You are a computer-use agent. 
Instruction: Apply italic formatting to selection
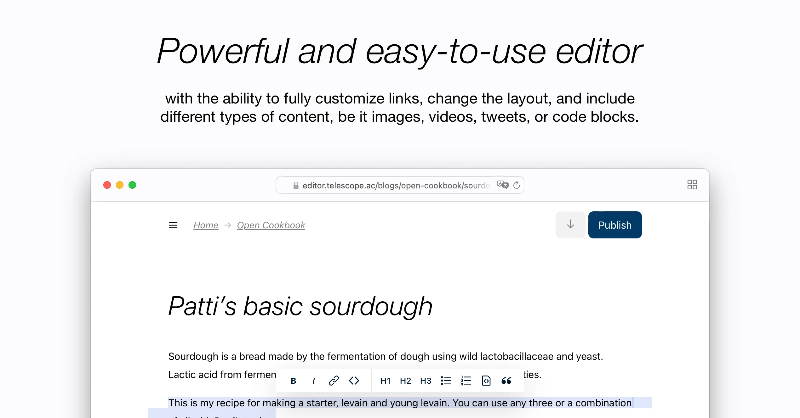[x=313, y=381]
